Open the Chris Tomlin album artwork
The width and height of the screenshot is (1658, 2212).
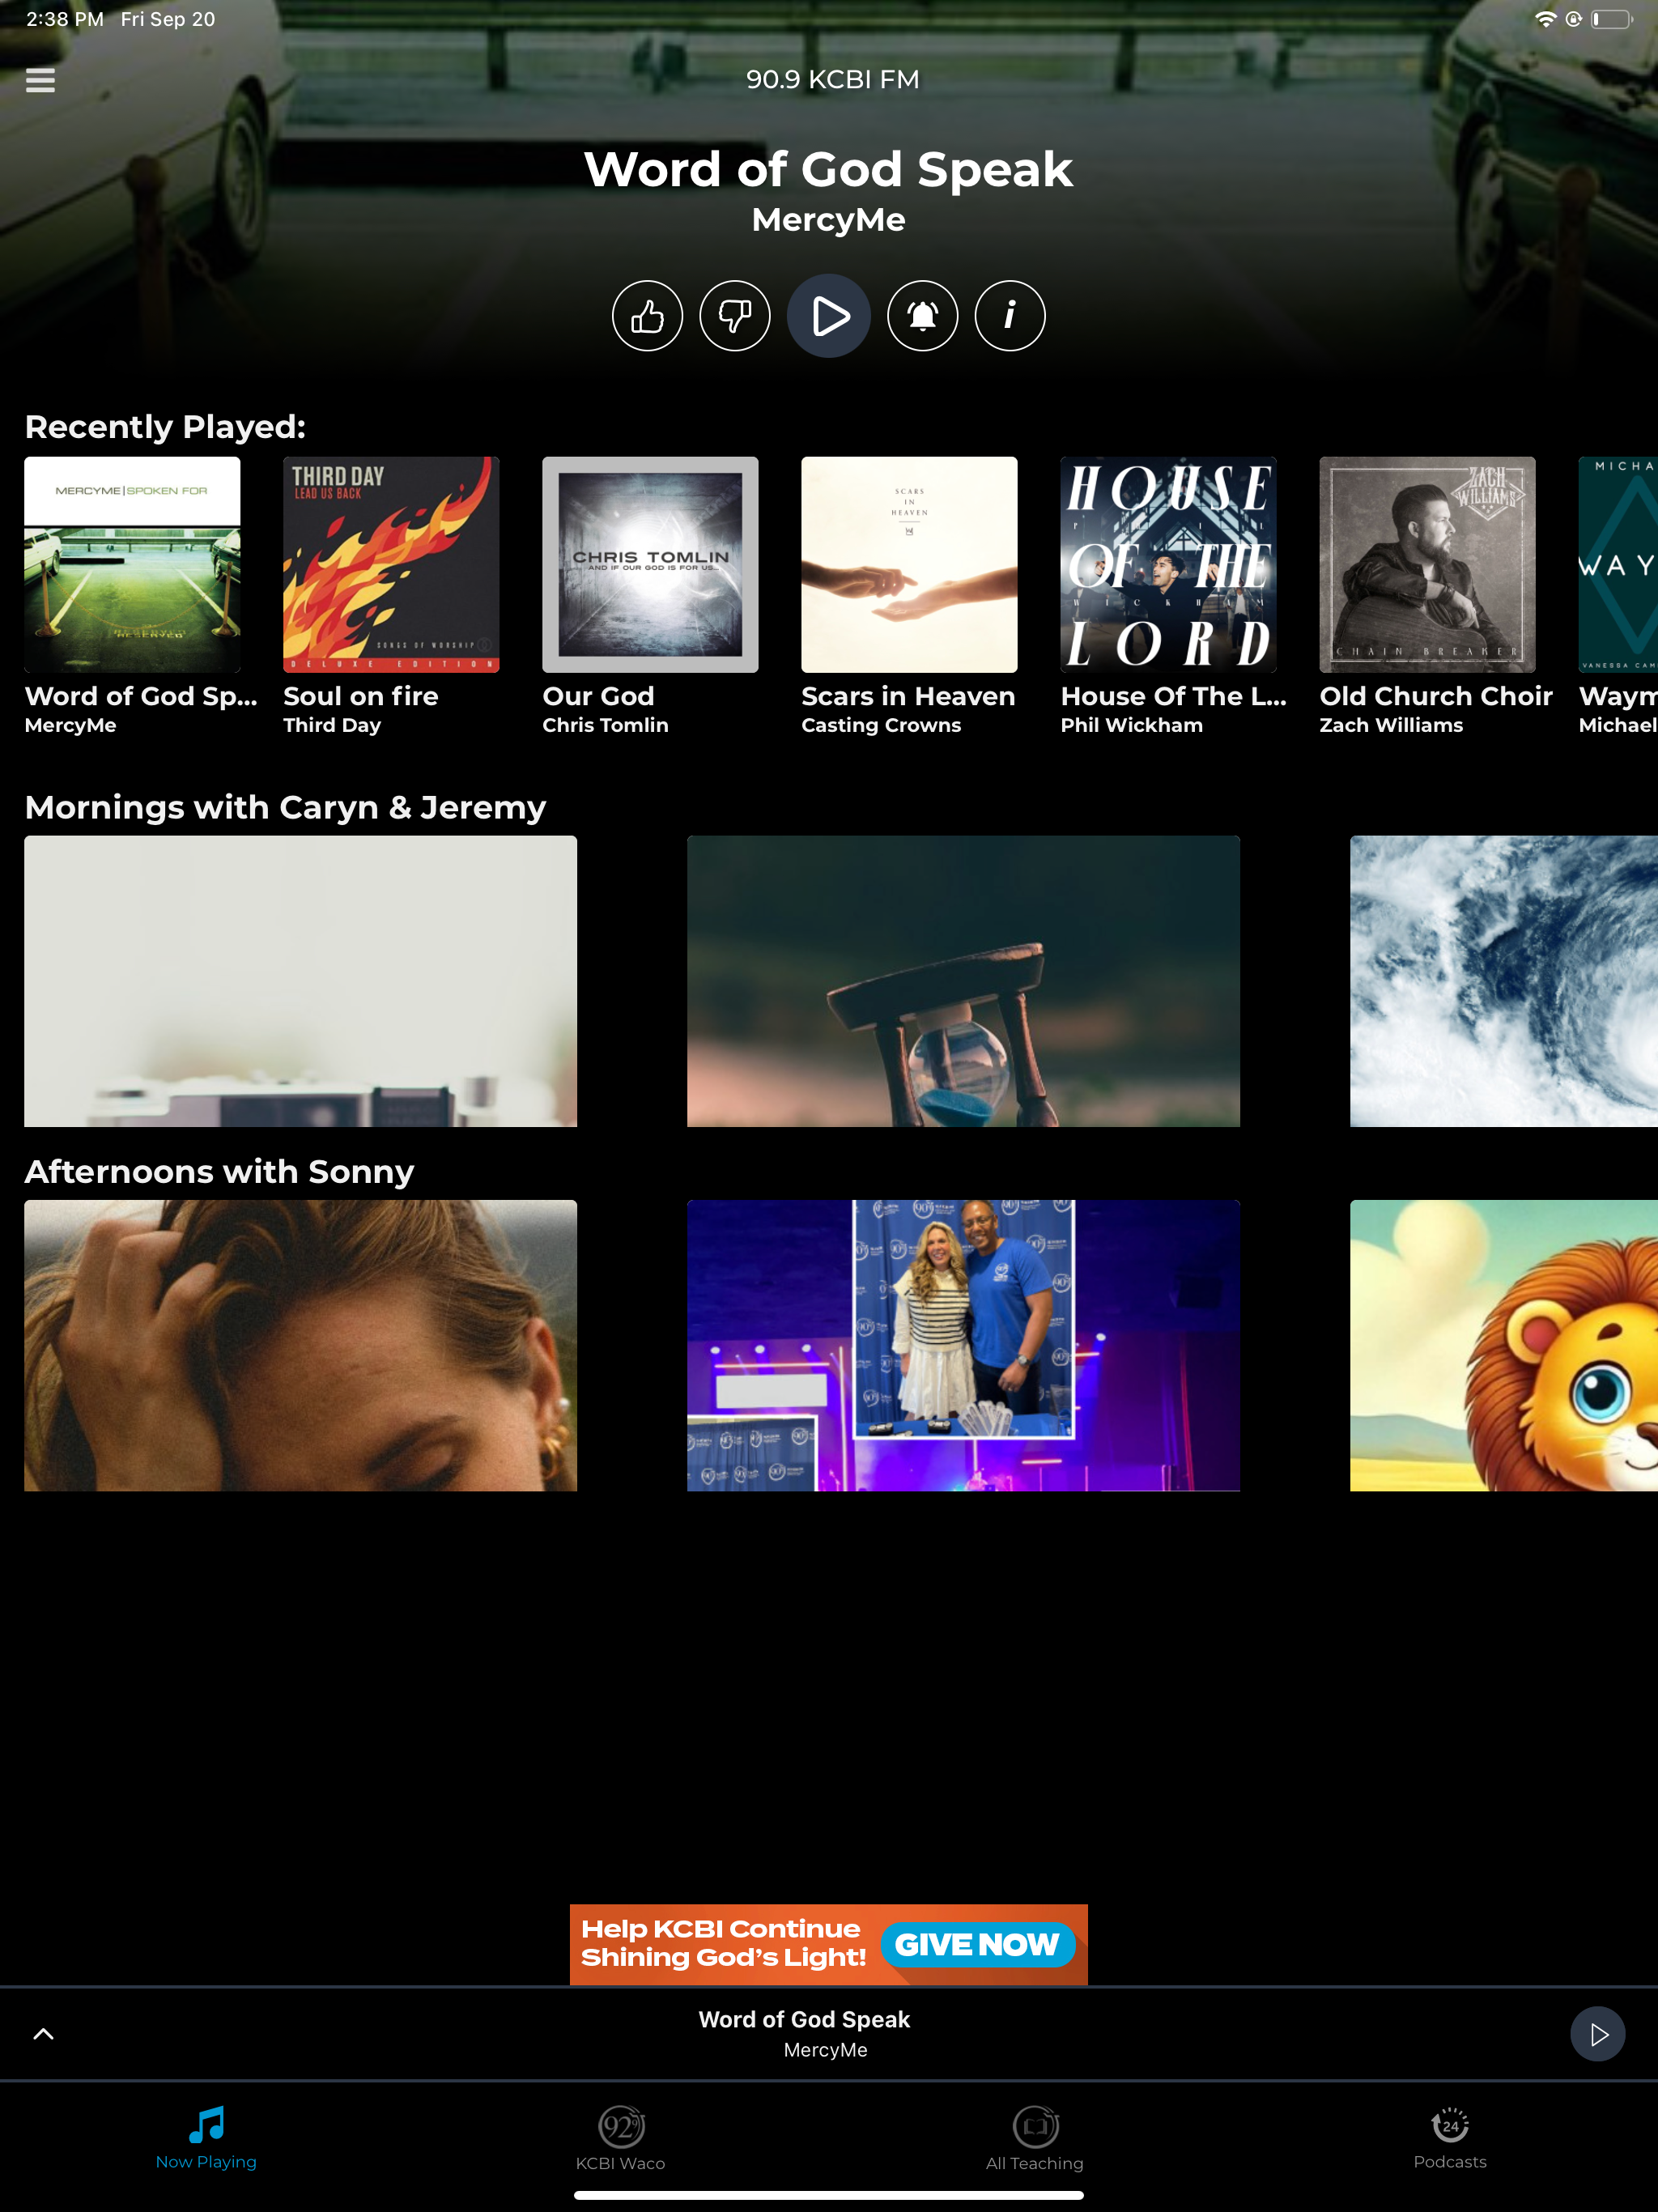click(x=650, y=565)
